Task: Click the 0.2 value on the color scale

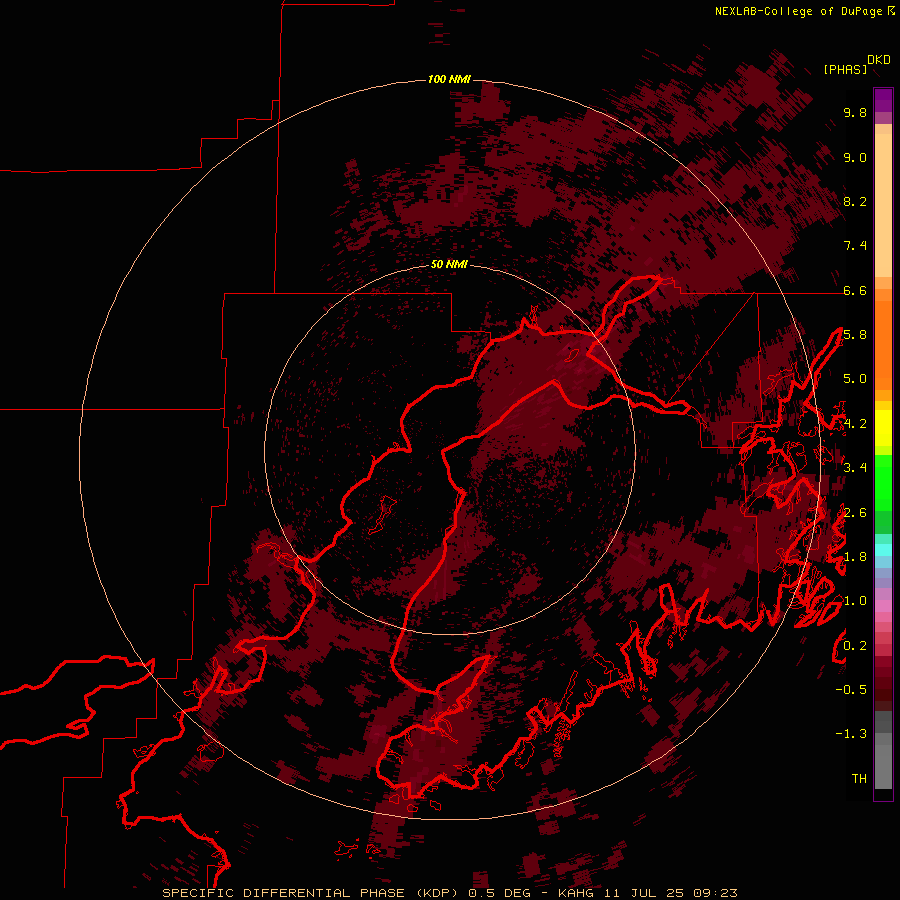Action: [x=855, y=646]
